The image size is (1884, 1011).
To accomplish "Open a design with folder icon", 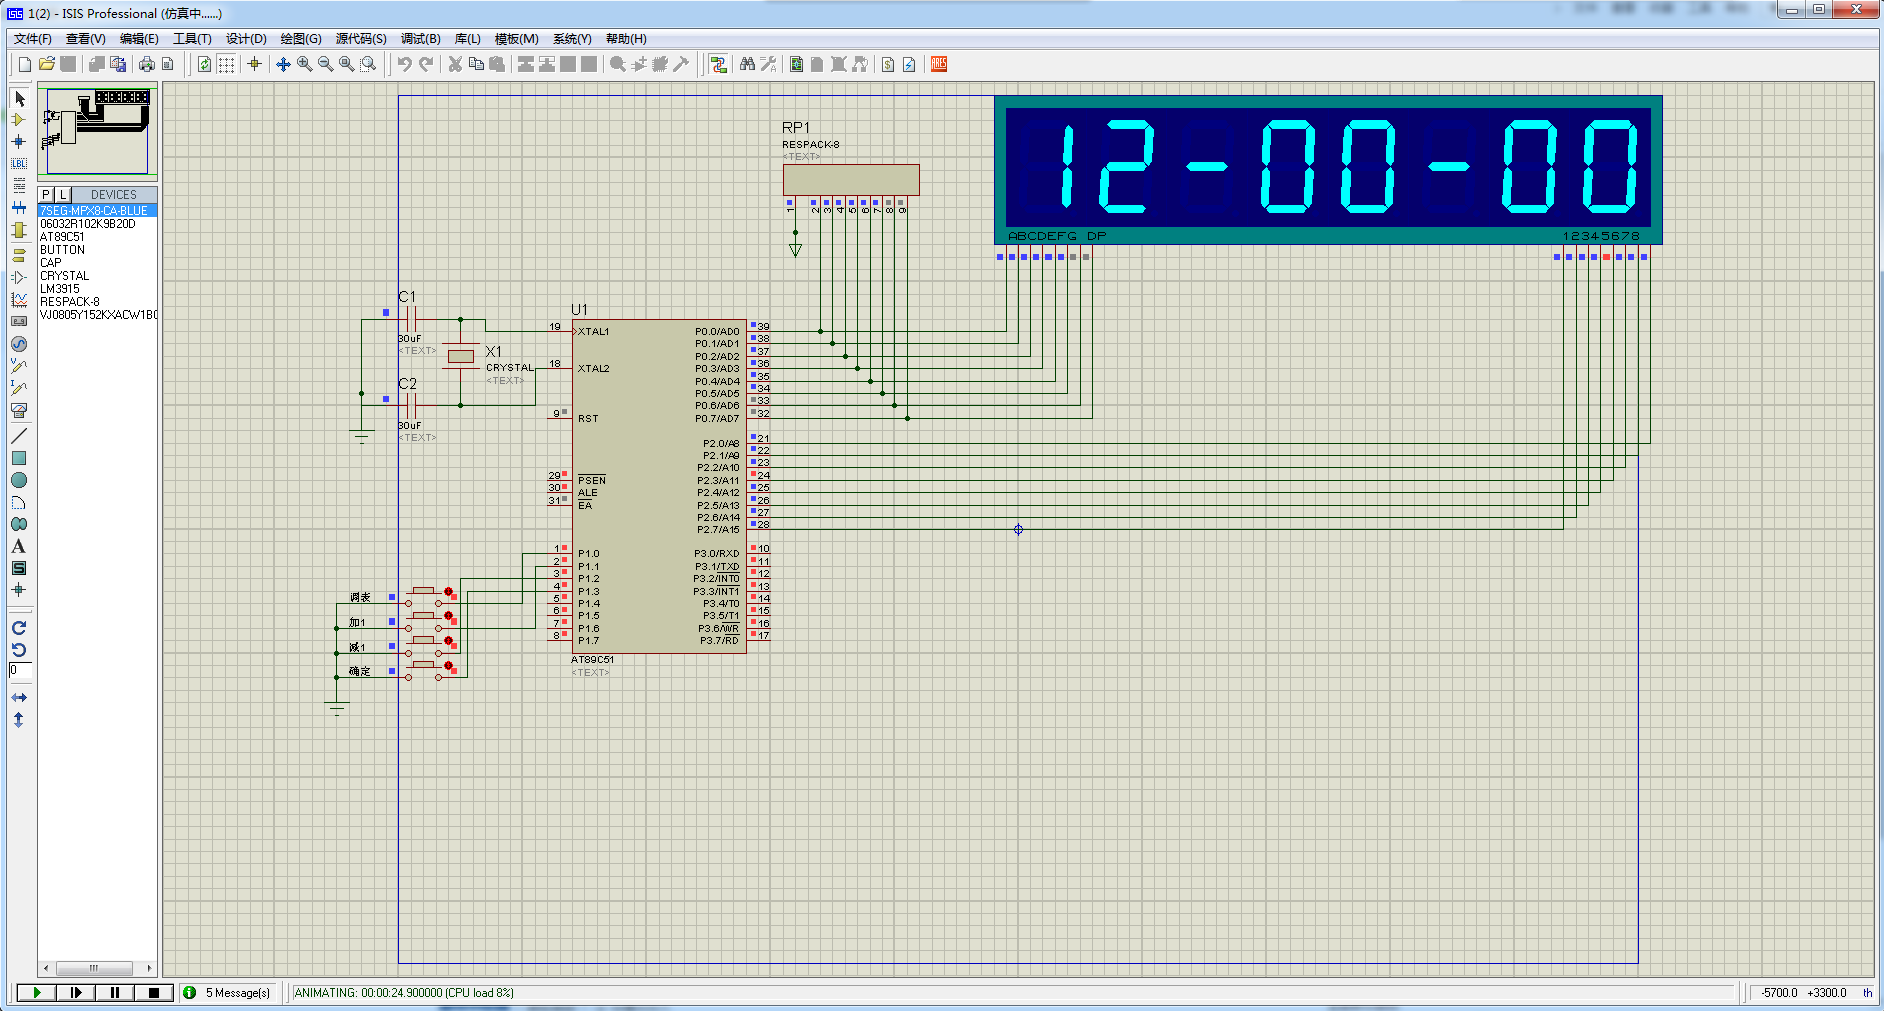I will [47, 64].
